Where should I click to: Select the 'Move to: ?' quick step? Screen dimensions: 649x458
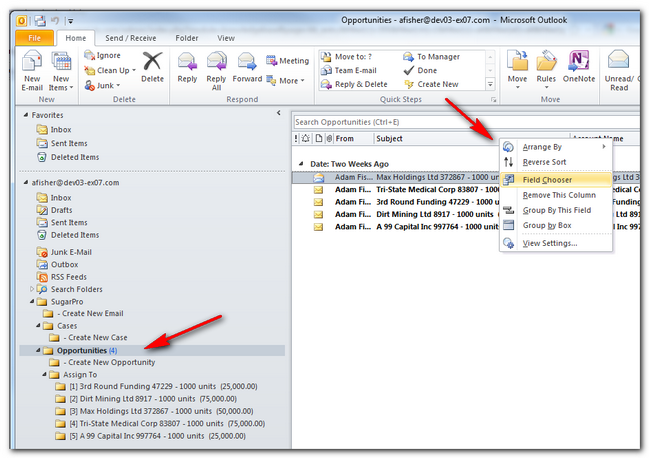coord(346,57)
